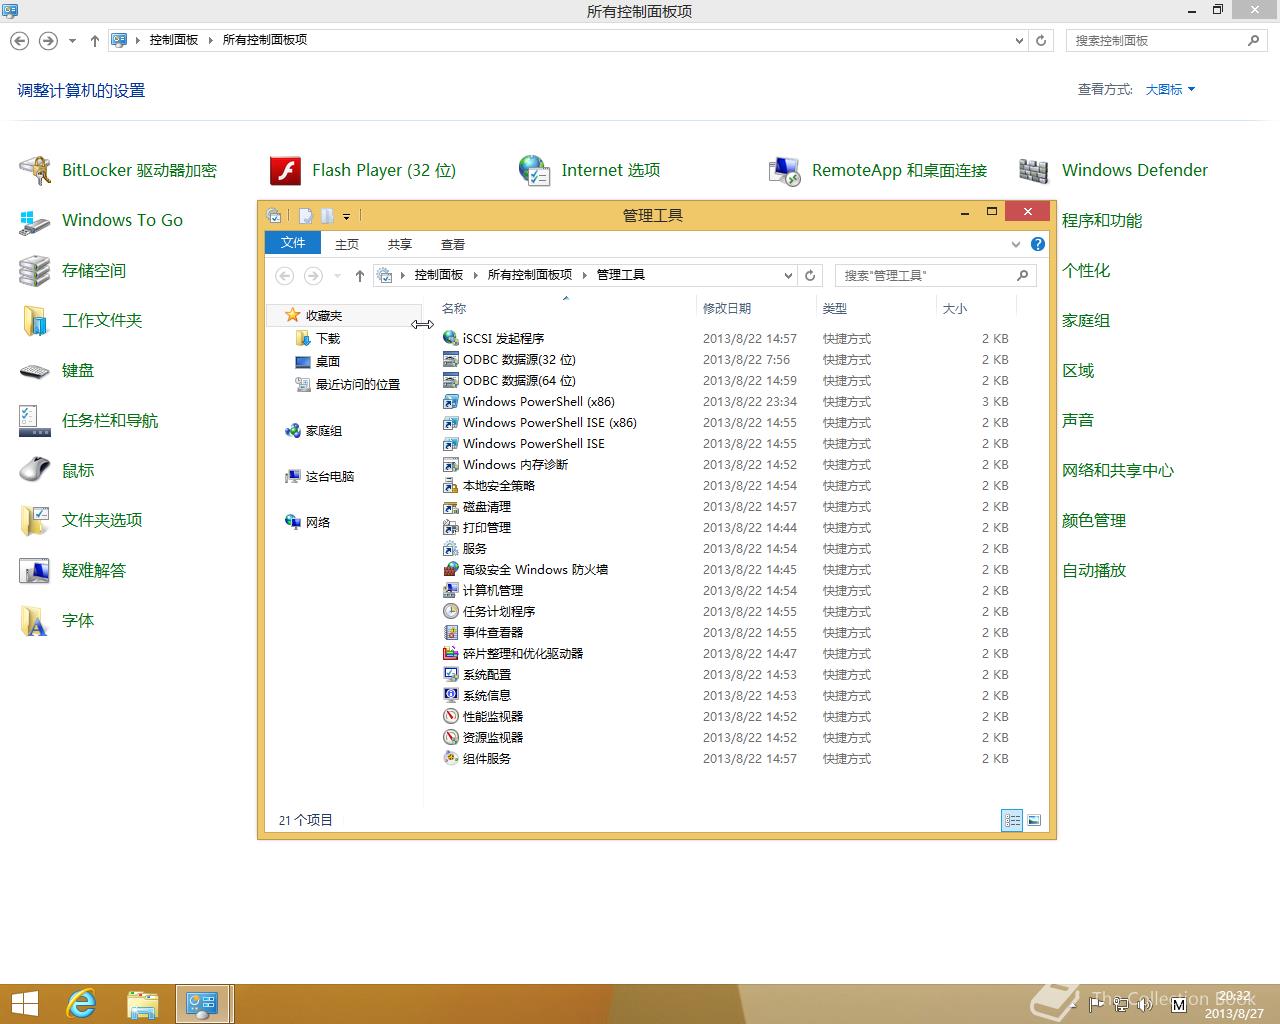Click 任务计划程序 clock icon
Screen dimensions: 1280x1024
pos(451,611)
